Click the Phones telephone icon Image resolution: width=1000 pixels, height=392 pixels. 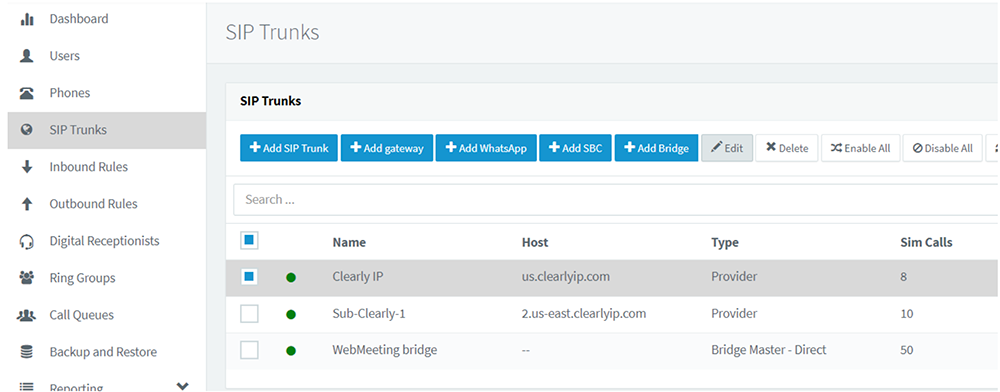[27, 93]
